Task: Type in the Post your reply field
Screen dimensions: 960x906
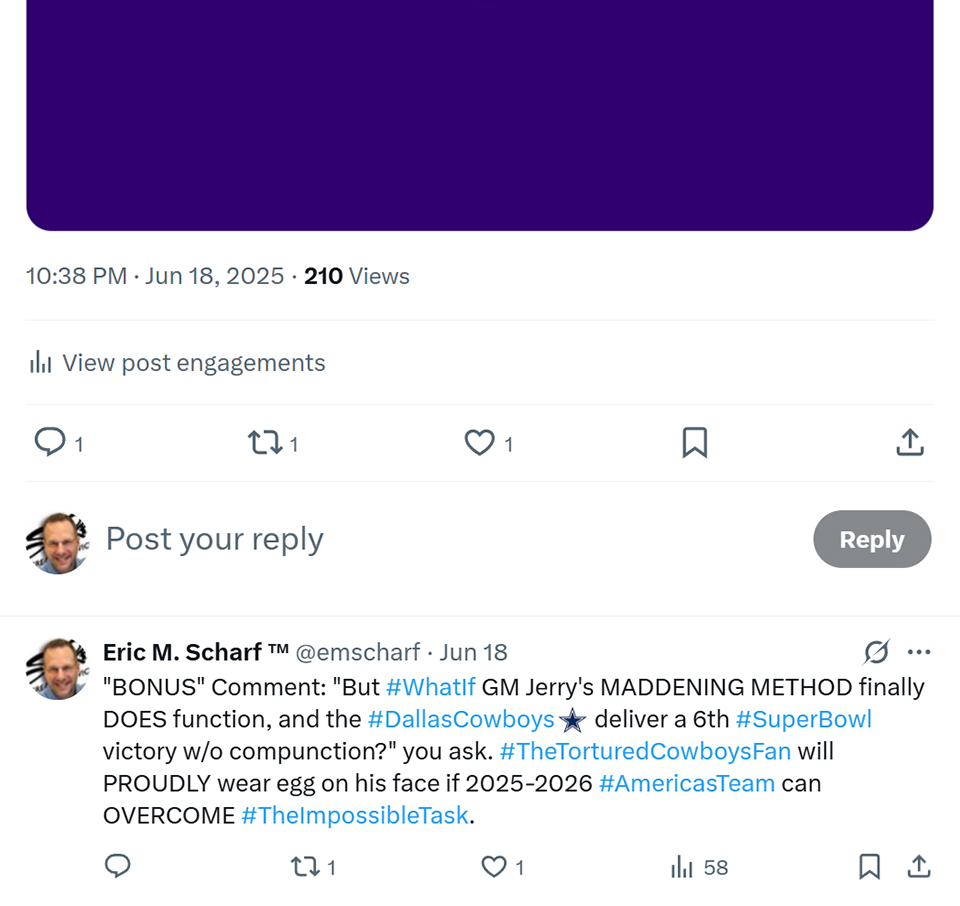Action: click(400, 539)
